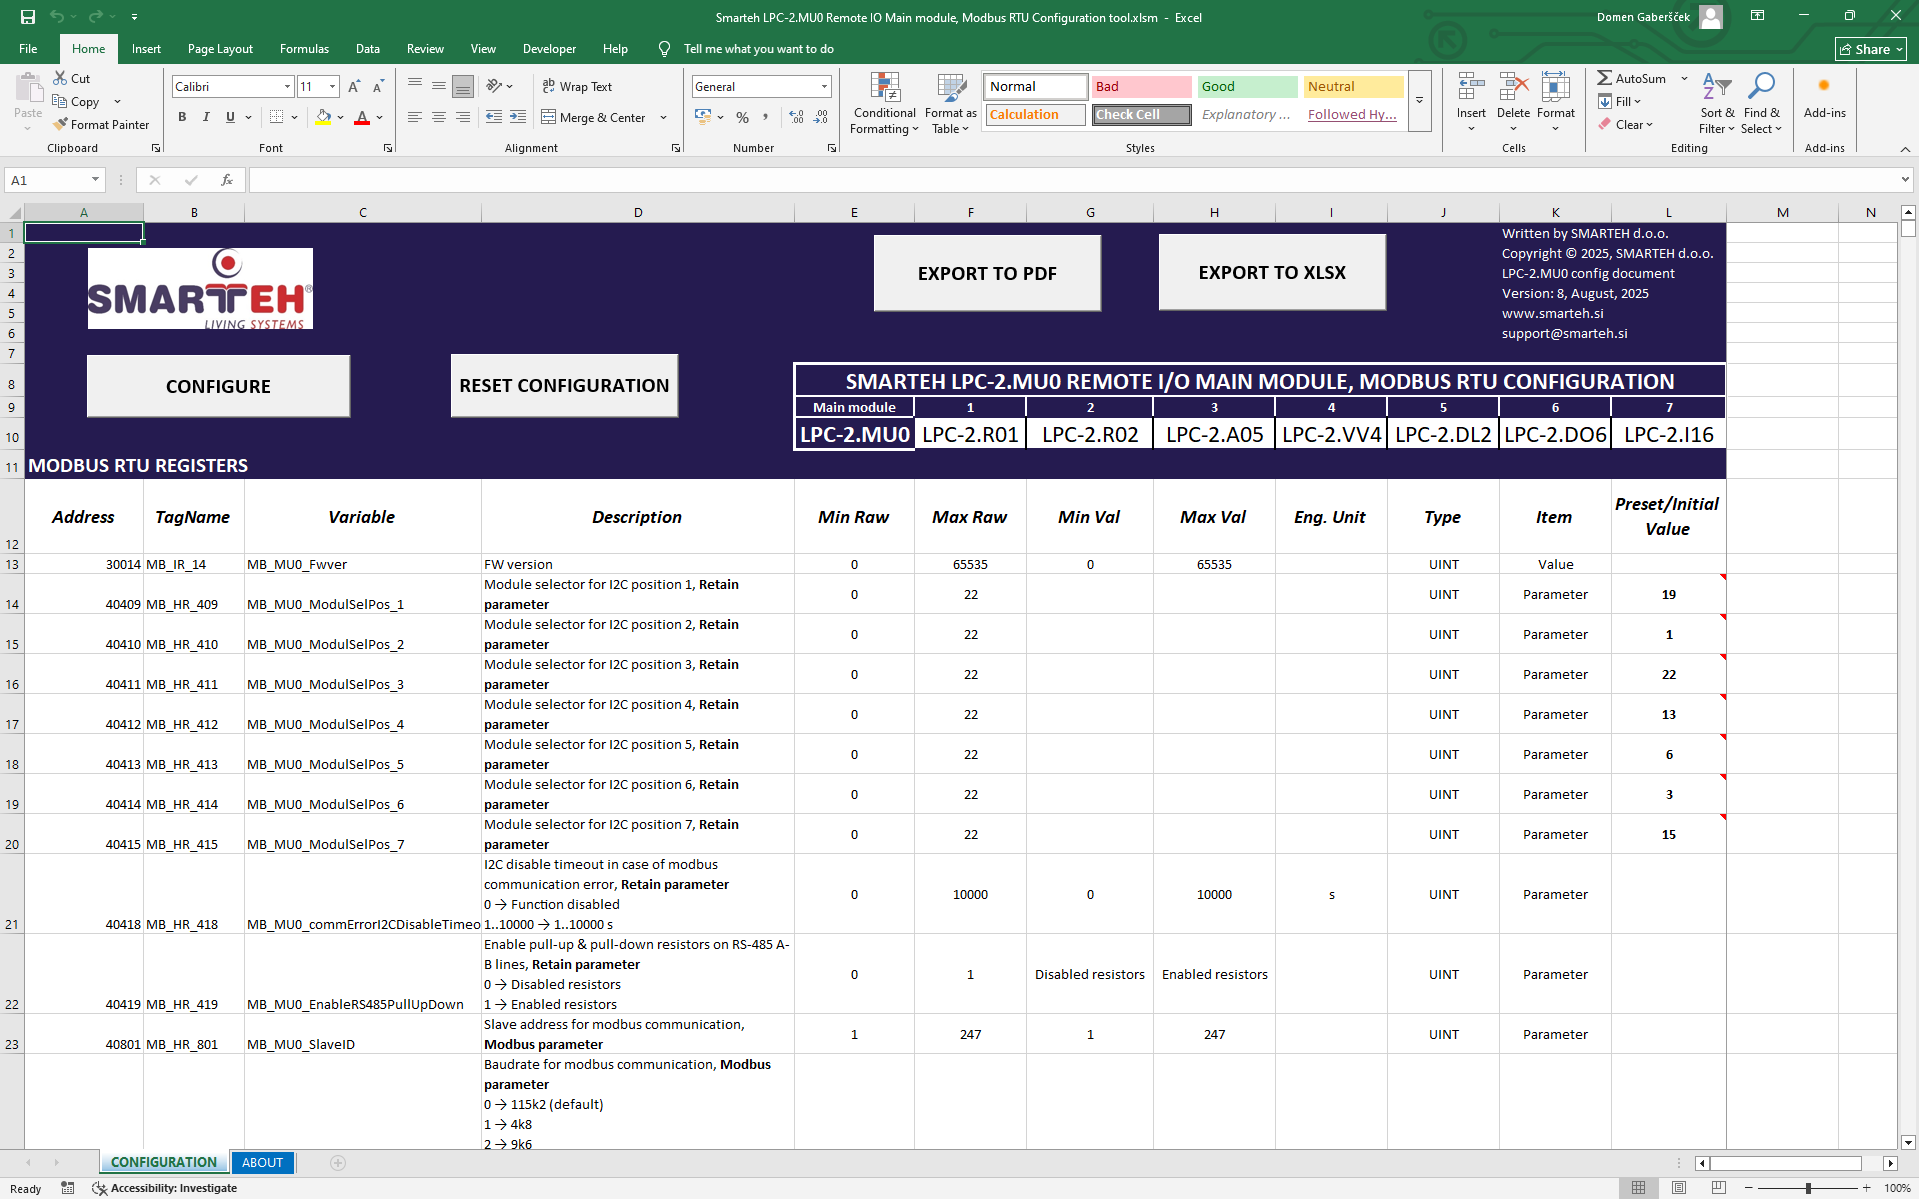Toggle Bold formatting

[182, 118]
